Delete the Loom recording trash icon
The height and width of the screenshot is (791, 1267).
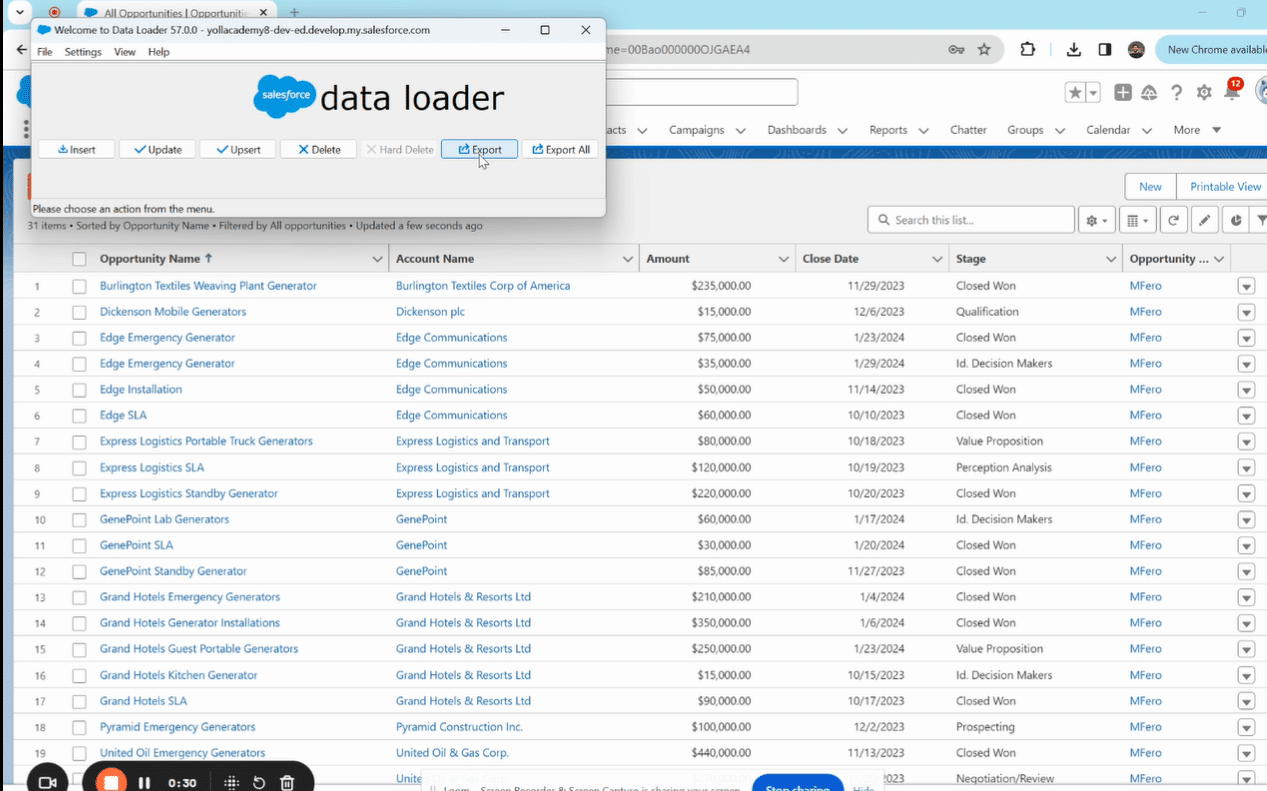click(287, 783)
